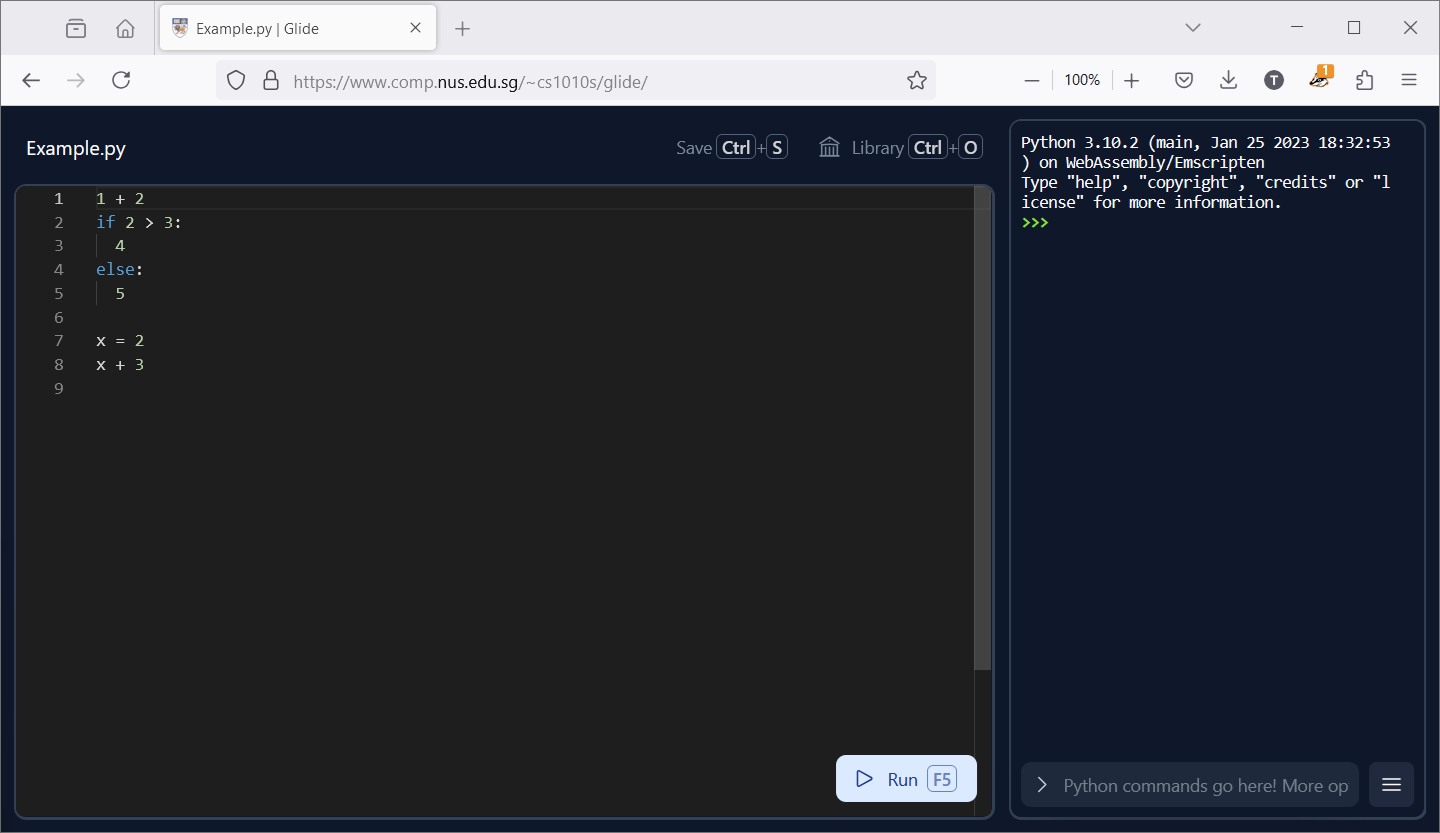The image size is (1440, 833).
Task: Zoom in with the plus button
Action: pyautogui.click(x=1131, y=81)
